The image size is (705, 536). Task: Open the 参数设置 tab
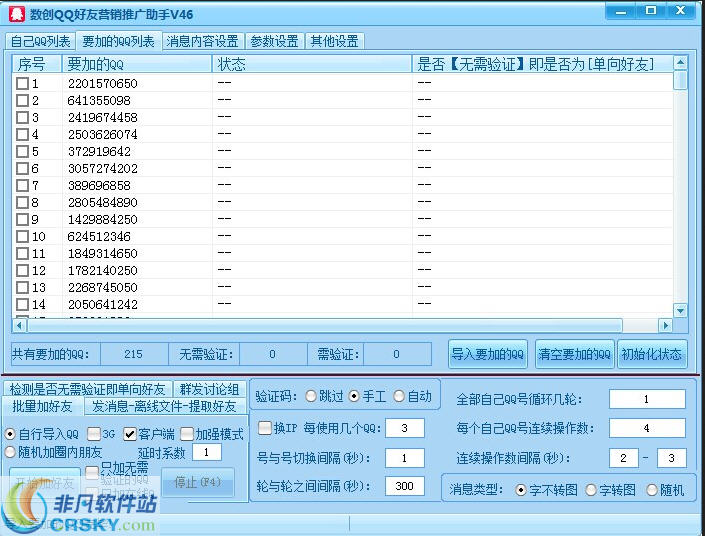(x=274, y=41)
